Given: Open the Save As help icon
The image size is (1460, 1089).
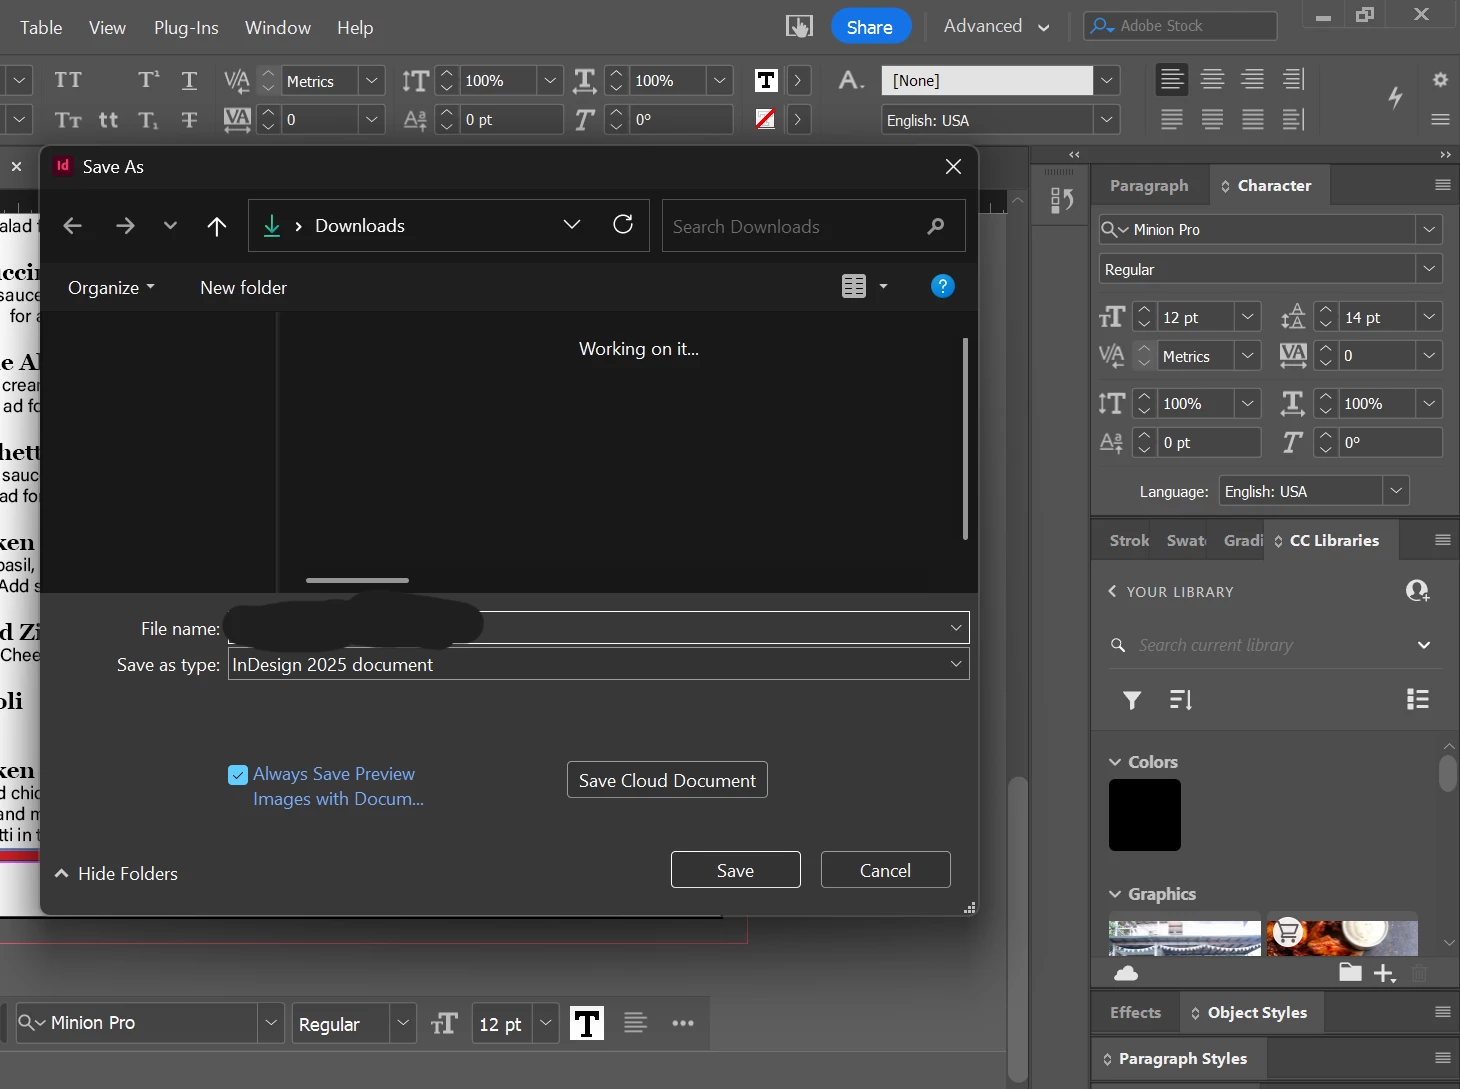Looking at the screenshot, I should [x=942, y=287].
